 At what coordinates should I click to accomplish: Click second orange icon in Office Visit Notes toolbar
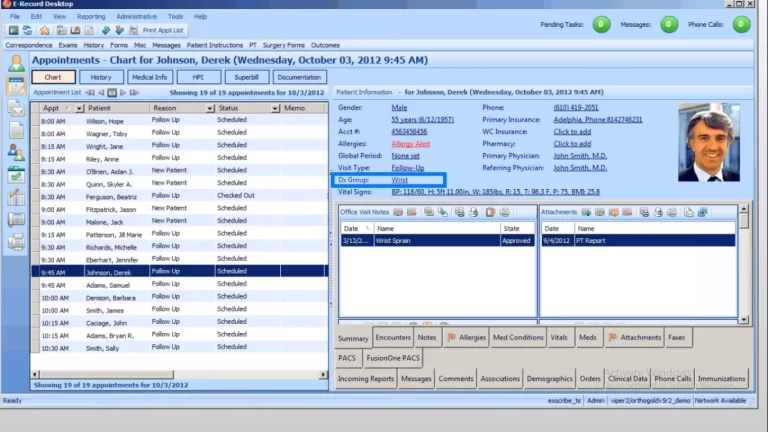(411, 212)
